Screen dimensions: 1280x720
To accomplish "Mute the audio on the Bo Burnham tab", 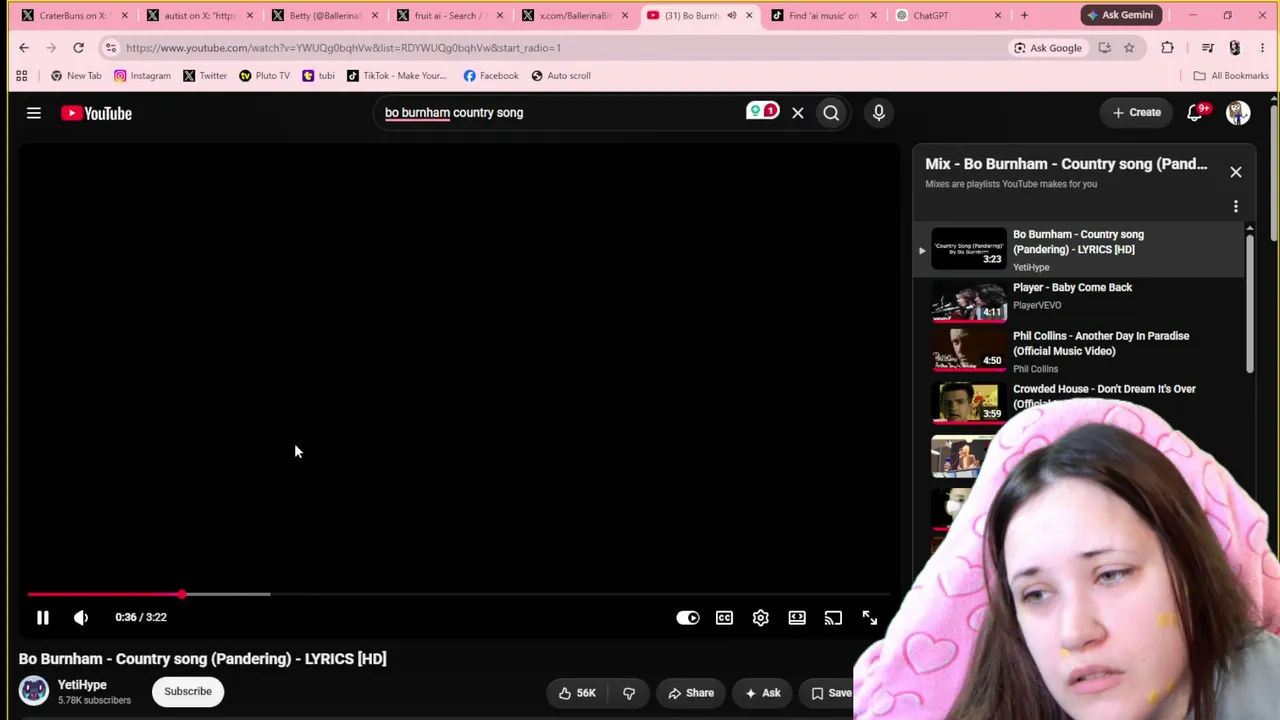I will coord(732,16).
